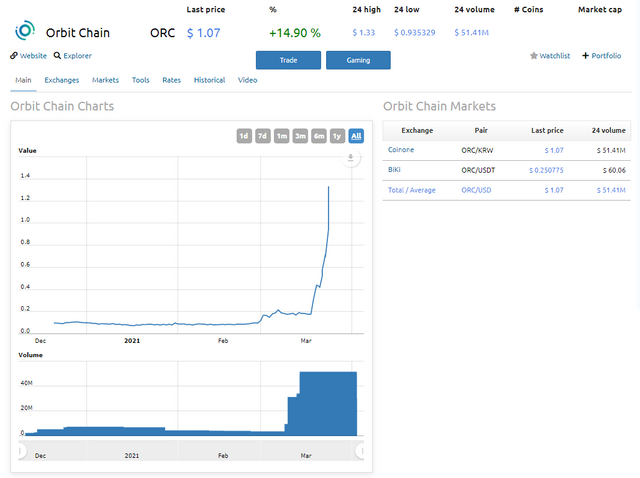
Task: Click the Portfolio plus icon
Action: (585, 56)
